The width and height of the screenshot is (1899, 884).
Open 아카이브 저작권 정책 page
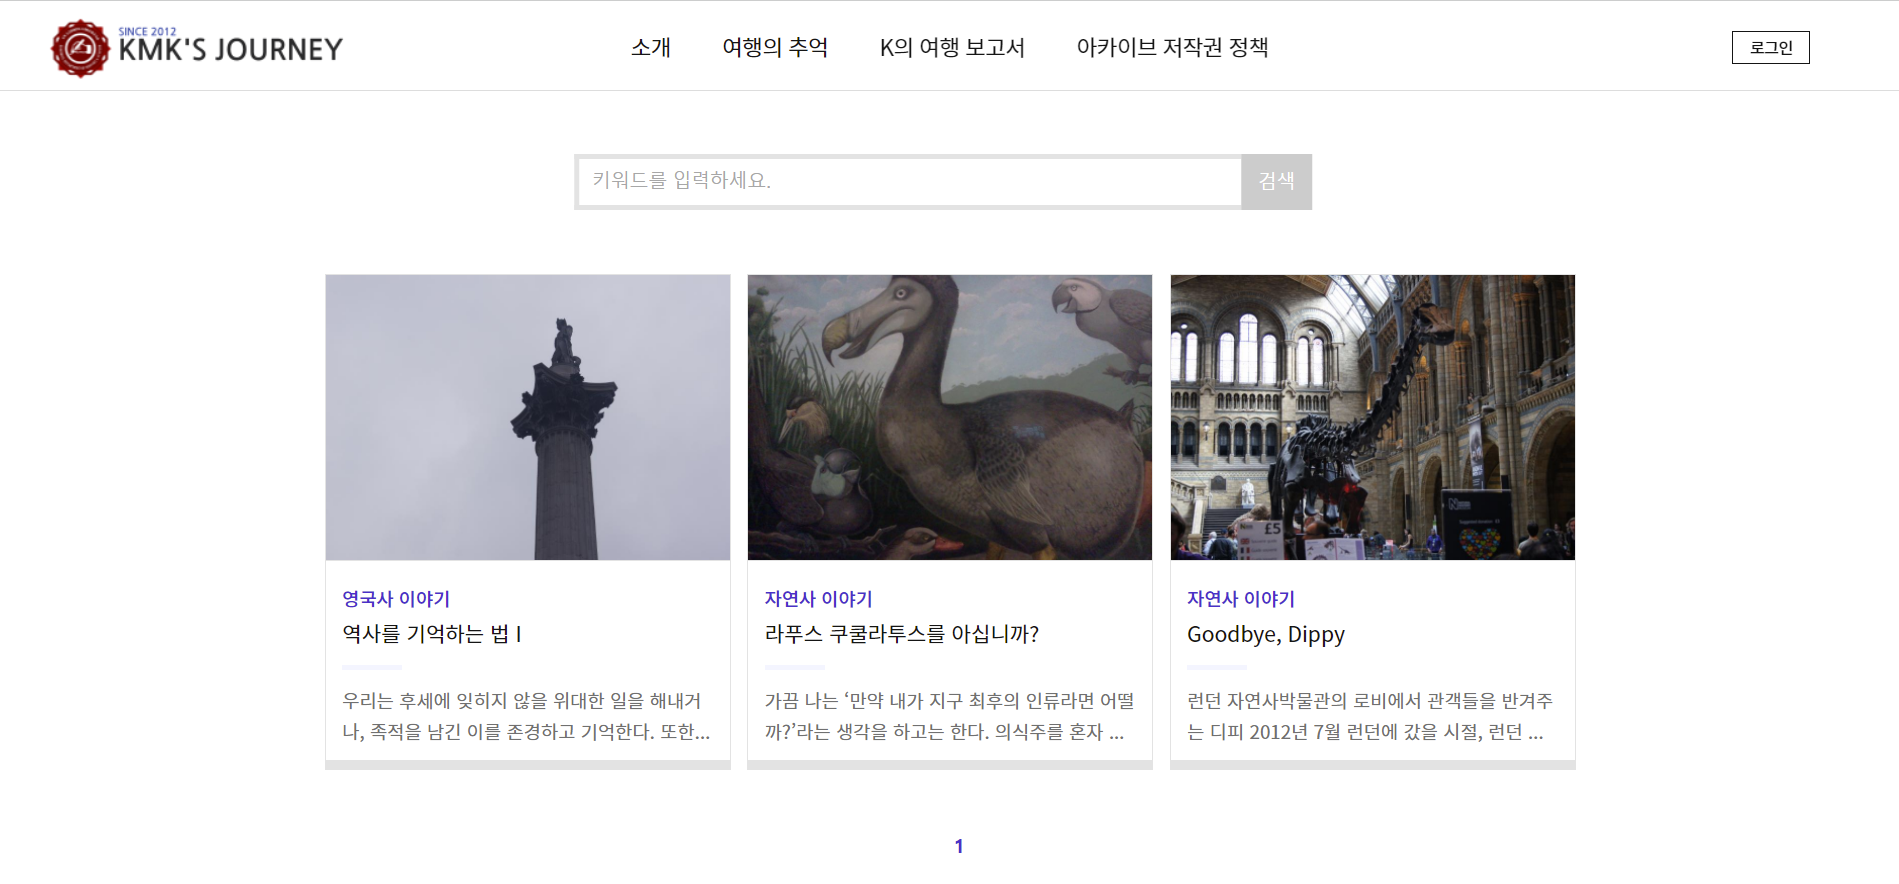1172,47
